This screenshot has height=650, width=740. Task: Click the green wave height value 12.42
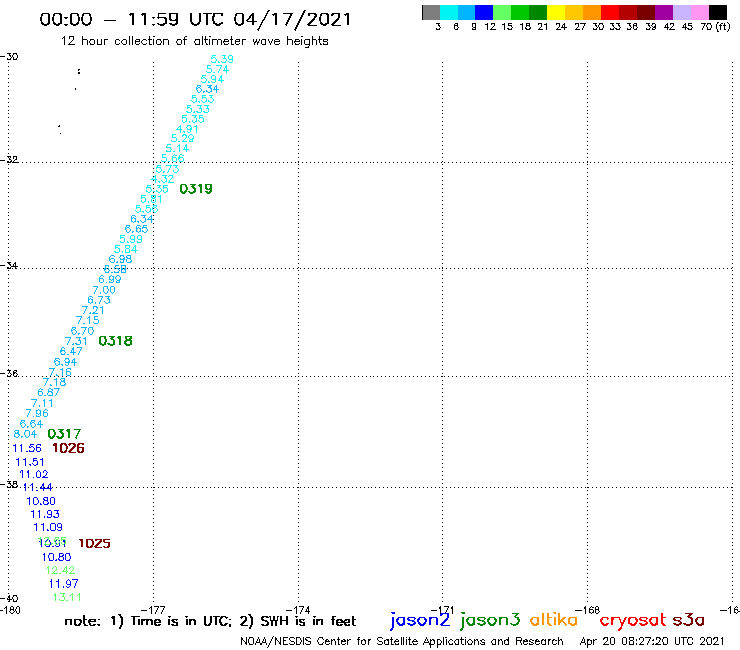pyautogui.click(x=60, y=570)
